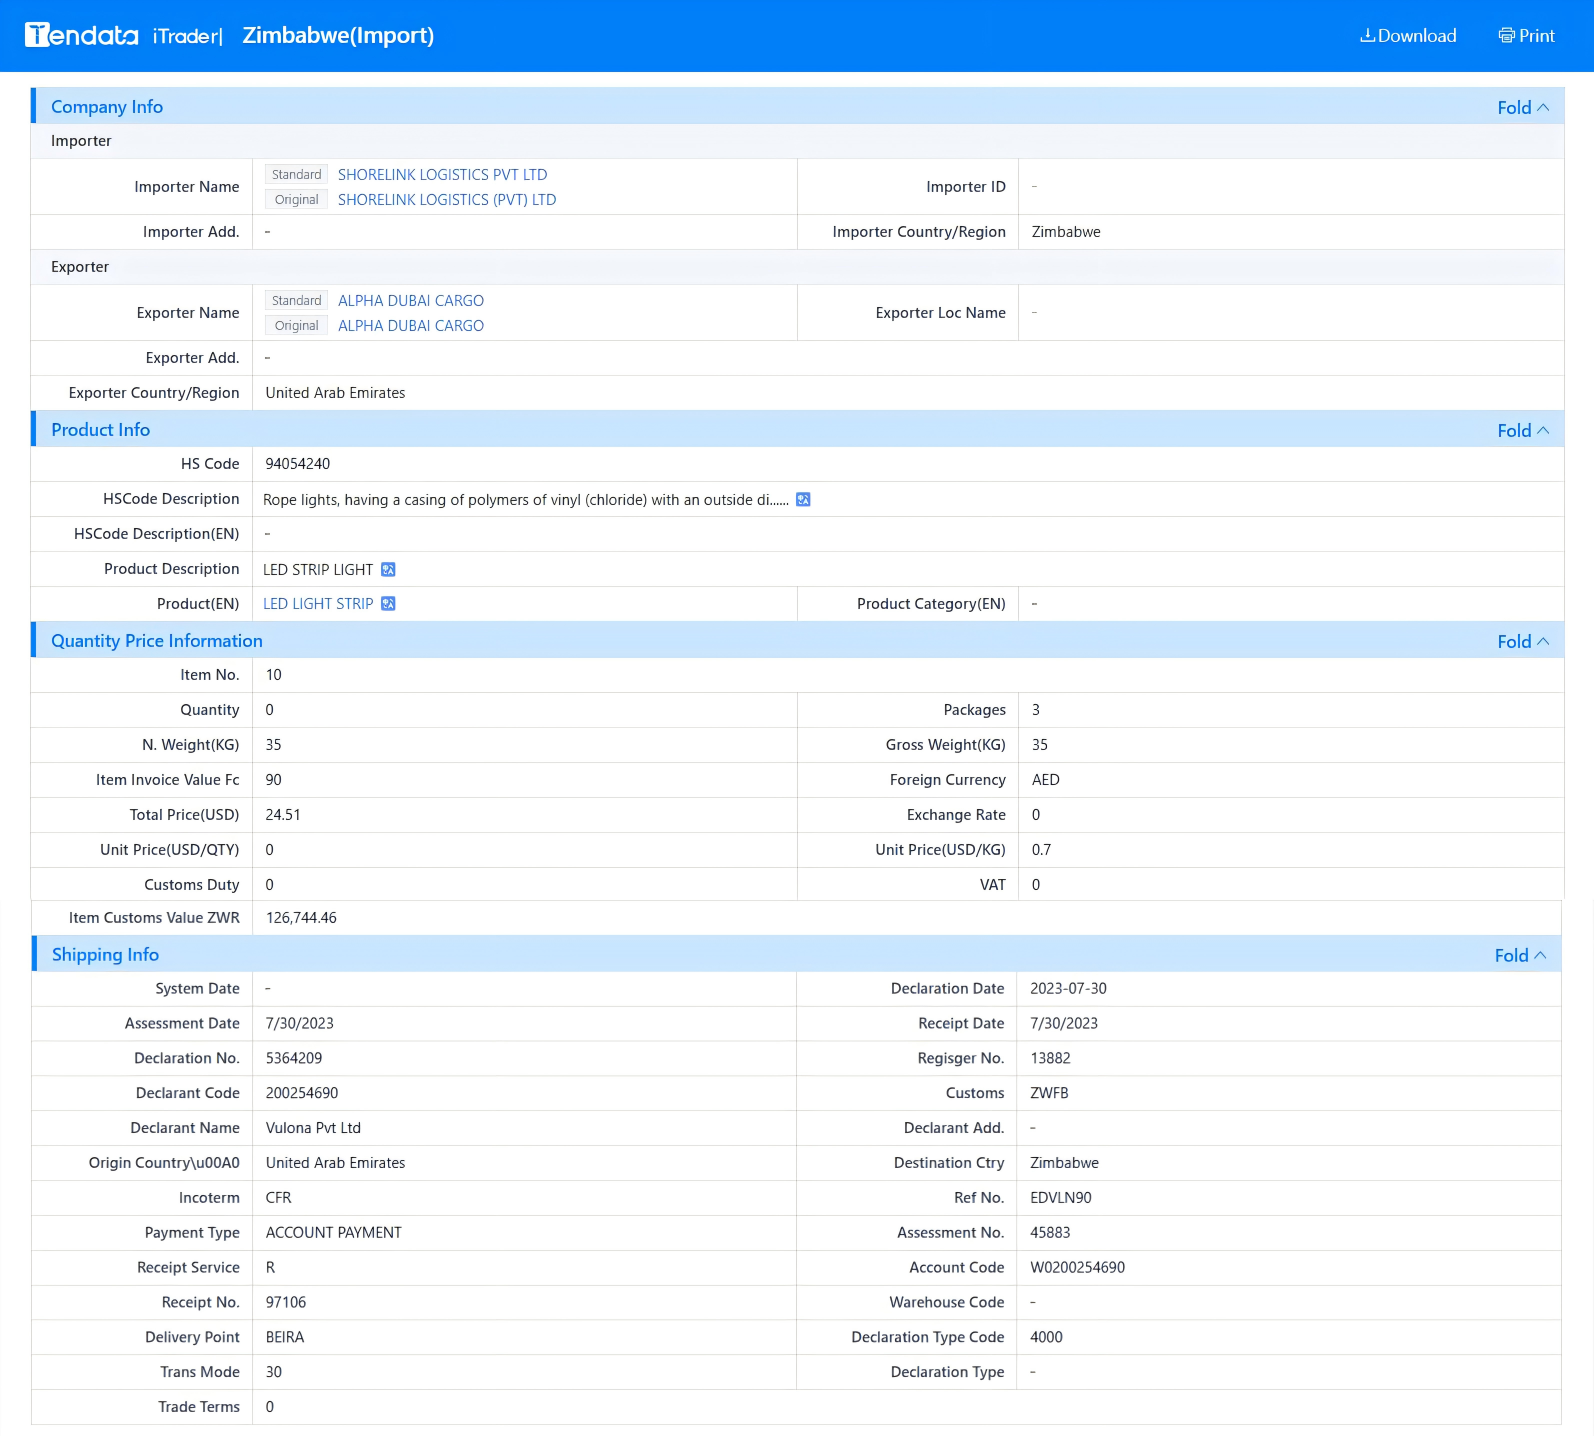Click translate icon next to LED STRIP LIGHT
Image resolution: width=1594 pixels, height=1436 pixels.
tap(389, 570)
